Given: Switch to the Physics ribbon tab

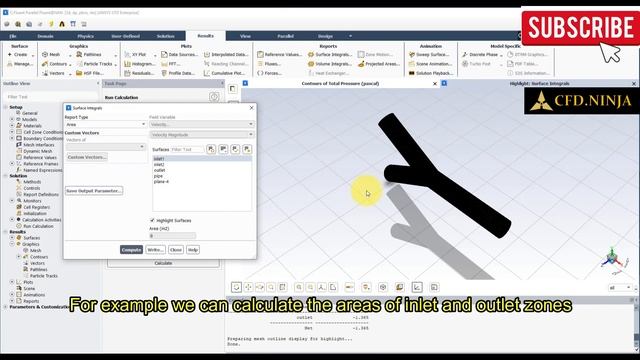Looking at the screenshot, I should point(85,36).
